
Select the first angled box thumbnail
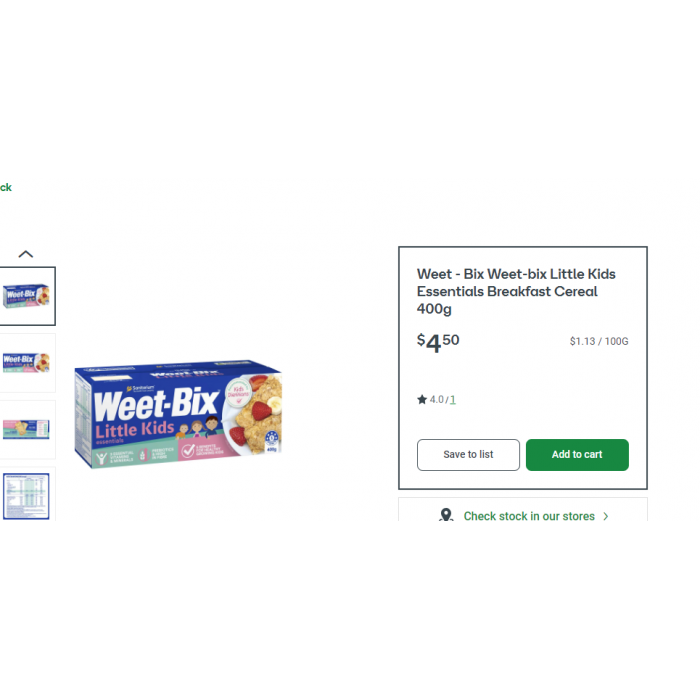pyautogui.click(x=27, y=296)
